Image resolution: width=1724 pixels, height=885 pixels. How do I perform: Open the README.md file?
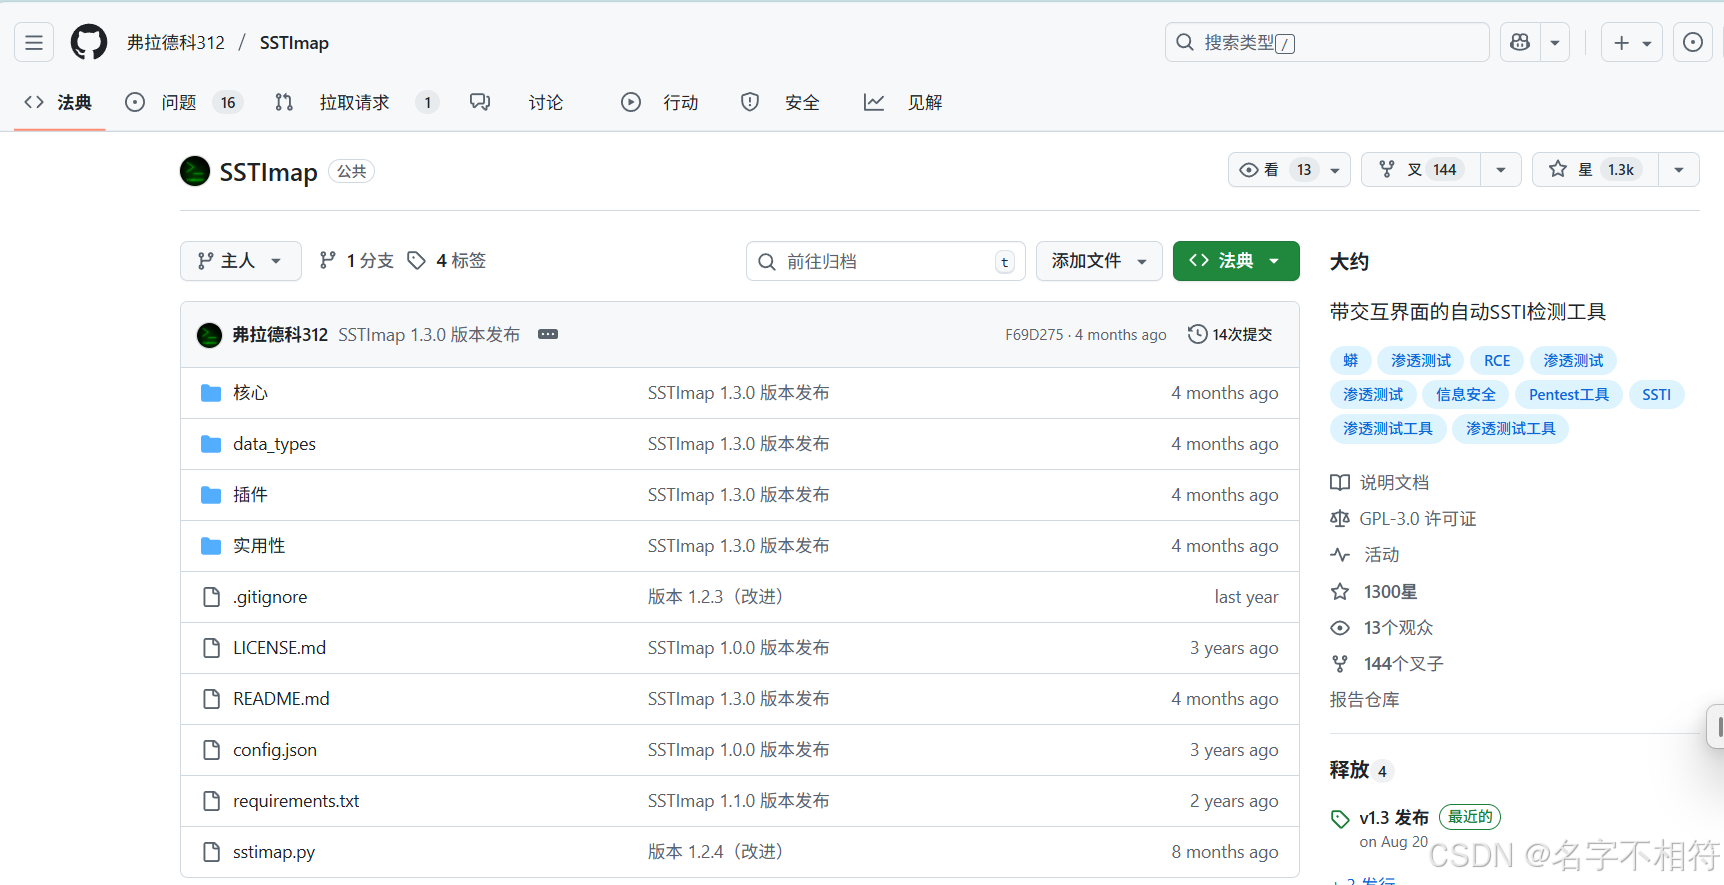point(281,699)
